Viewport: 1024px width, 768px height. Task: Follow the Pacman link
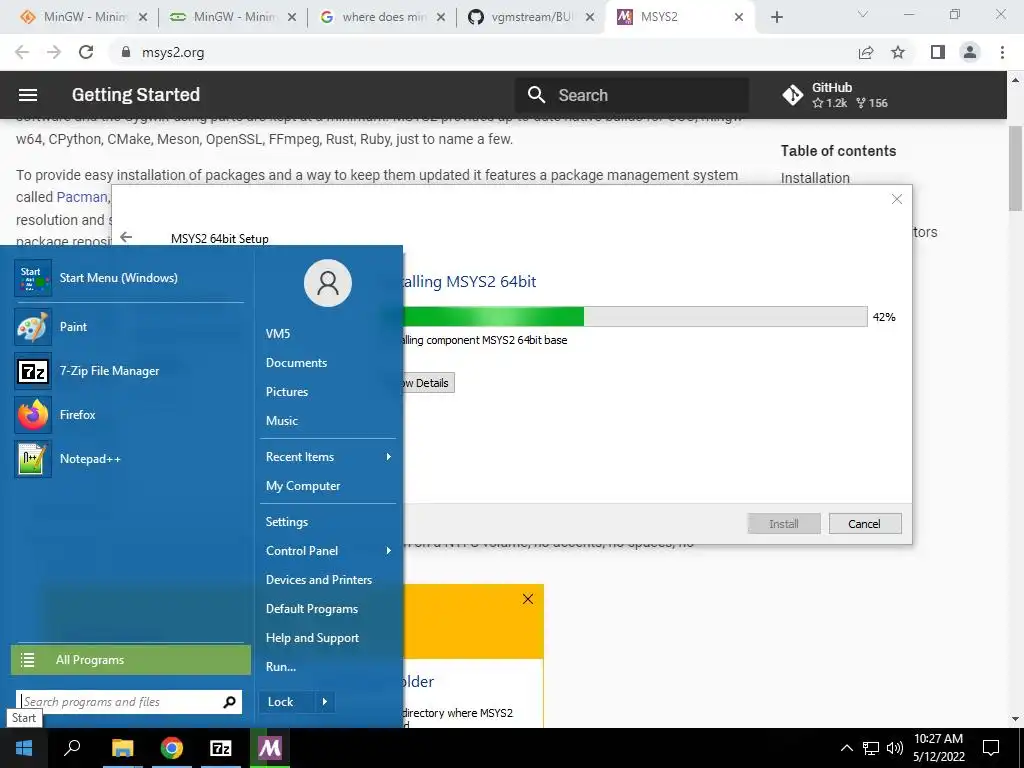(82, 197)
